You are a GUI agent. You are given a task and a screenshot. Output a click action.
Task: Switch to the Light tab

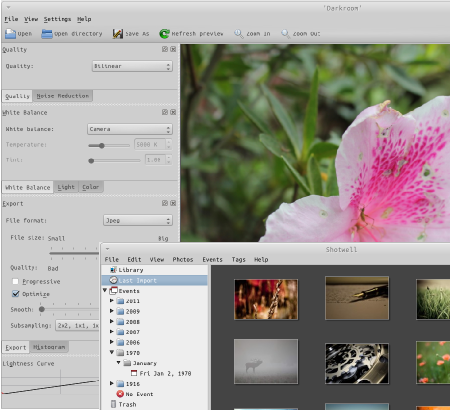coord(66,187)
